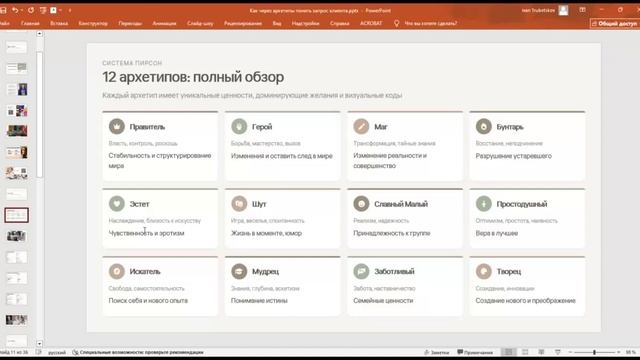Start Slide Show view from status bar
The width and height of the screenshot is (640, 360).
click(x=558, y=352)
